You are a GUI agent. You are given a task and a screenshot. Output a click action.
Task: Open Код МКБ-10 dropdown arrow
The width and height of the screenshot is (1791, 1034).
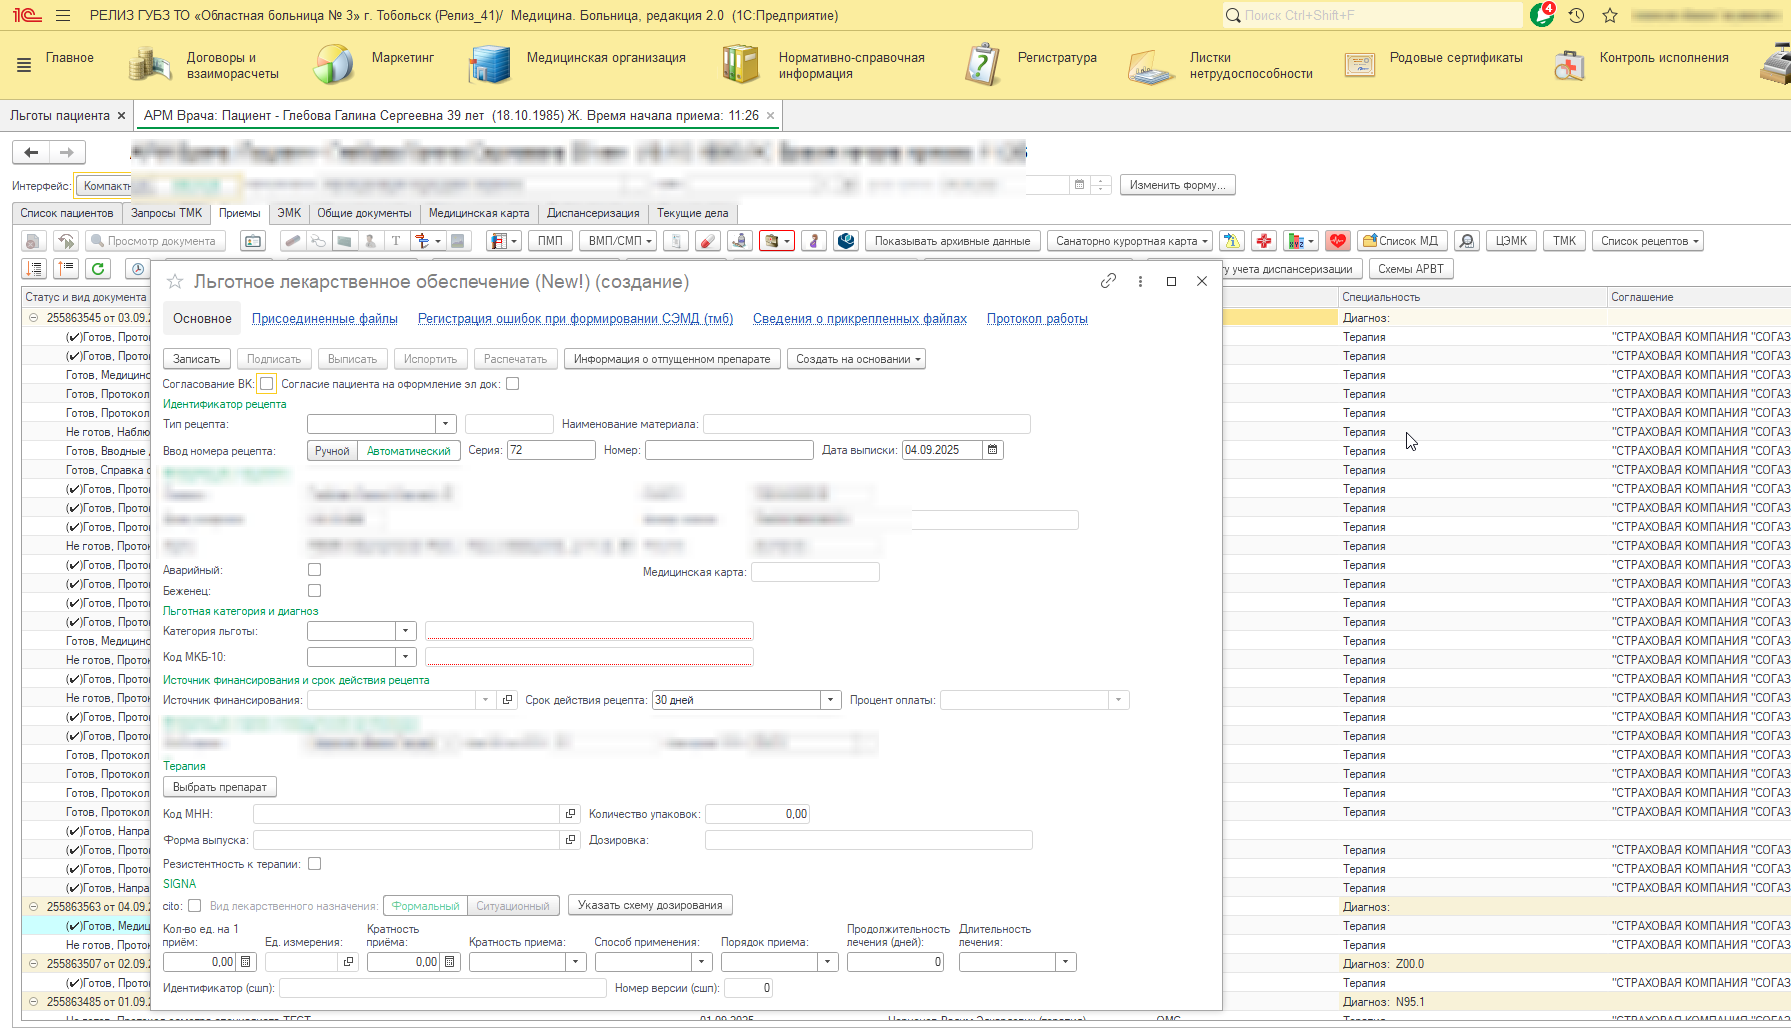coord(405,657)
